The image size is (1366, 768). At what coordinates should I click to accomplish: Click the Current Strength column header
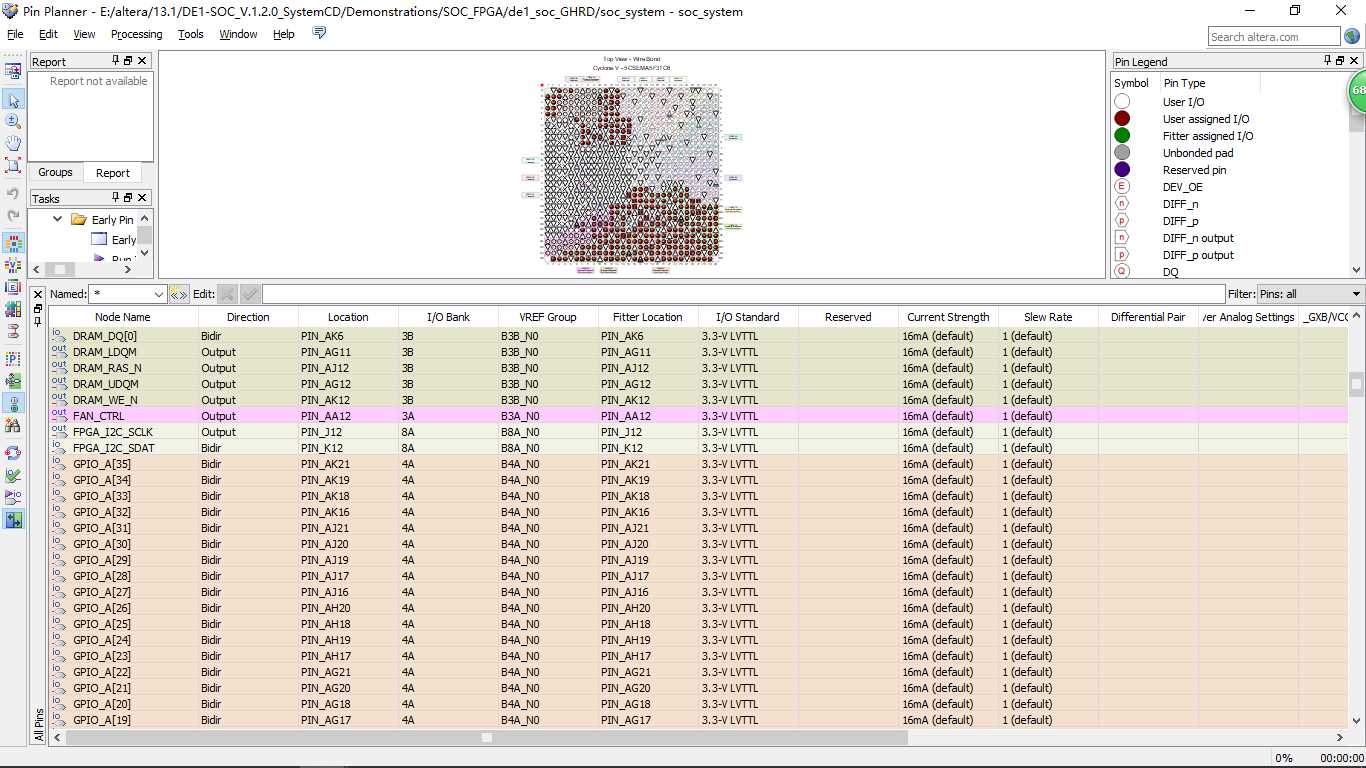tap(948, 317)
